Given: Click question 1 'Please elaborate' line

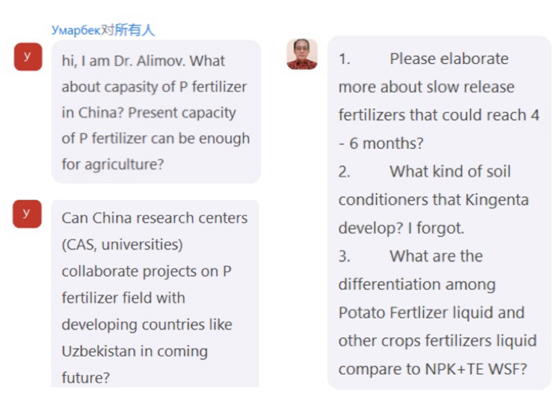Looking at the screenshot, I should [x=423, y=59].
